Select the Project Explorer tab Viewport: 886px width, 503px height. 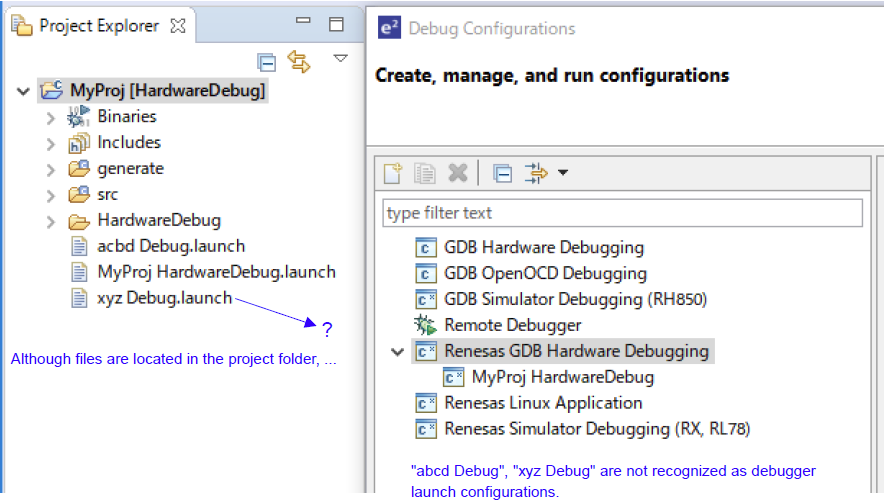tap(98, 26)
